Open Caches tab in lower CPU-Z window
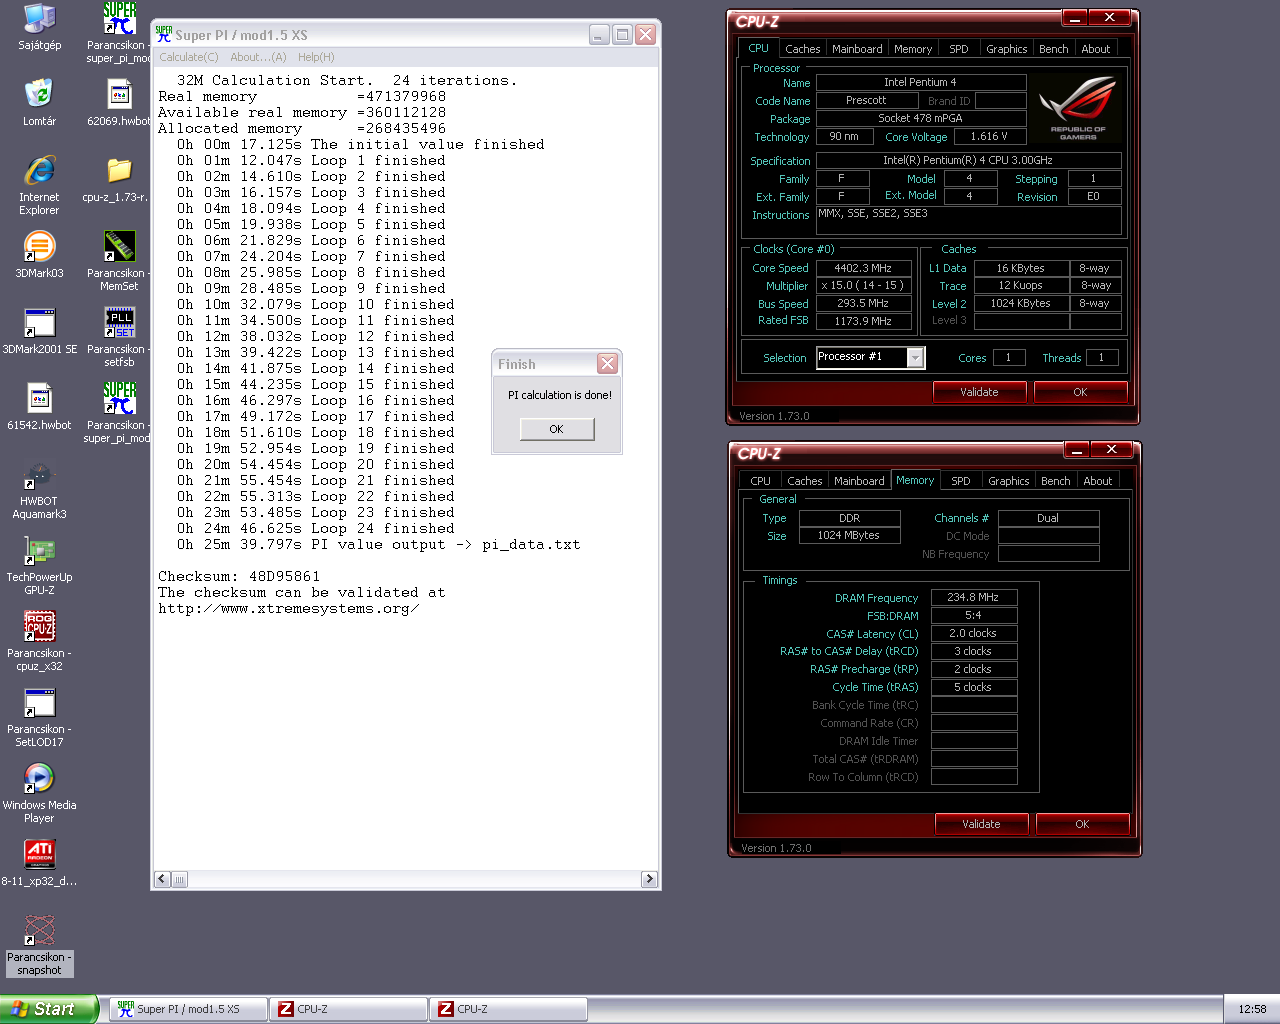This screenshot has width=1280, height=1024. [x=805, y=481]
